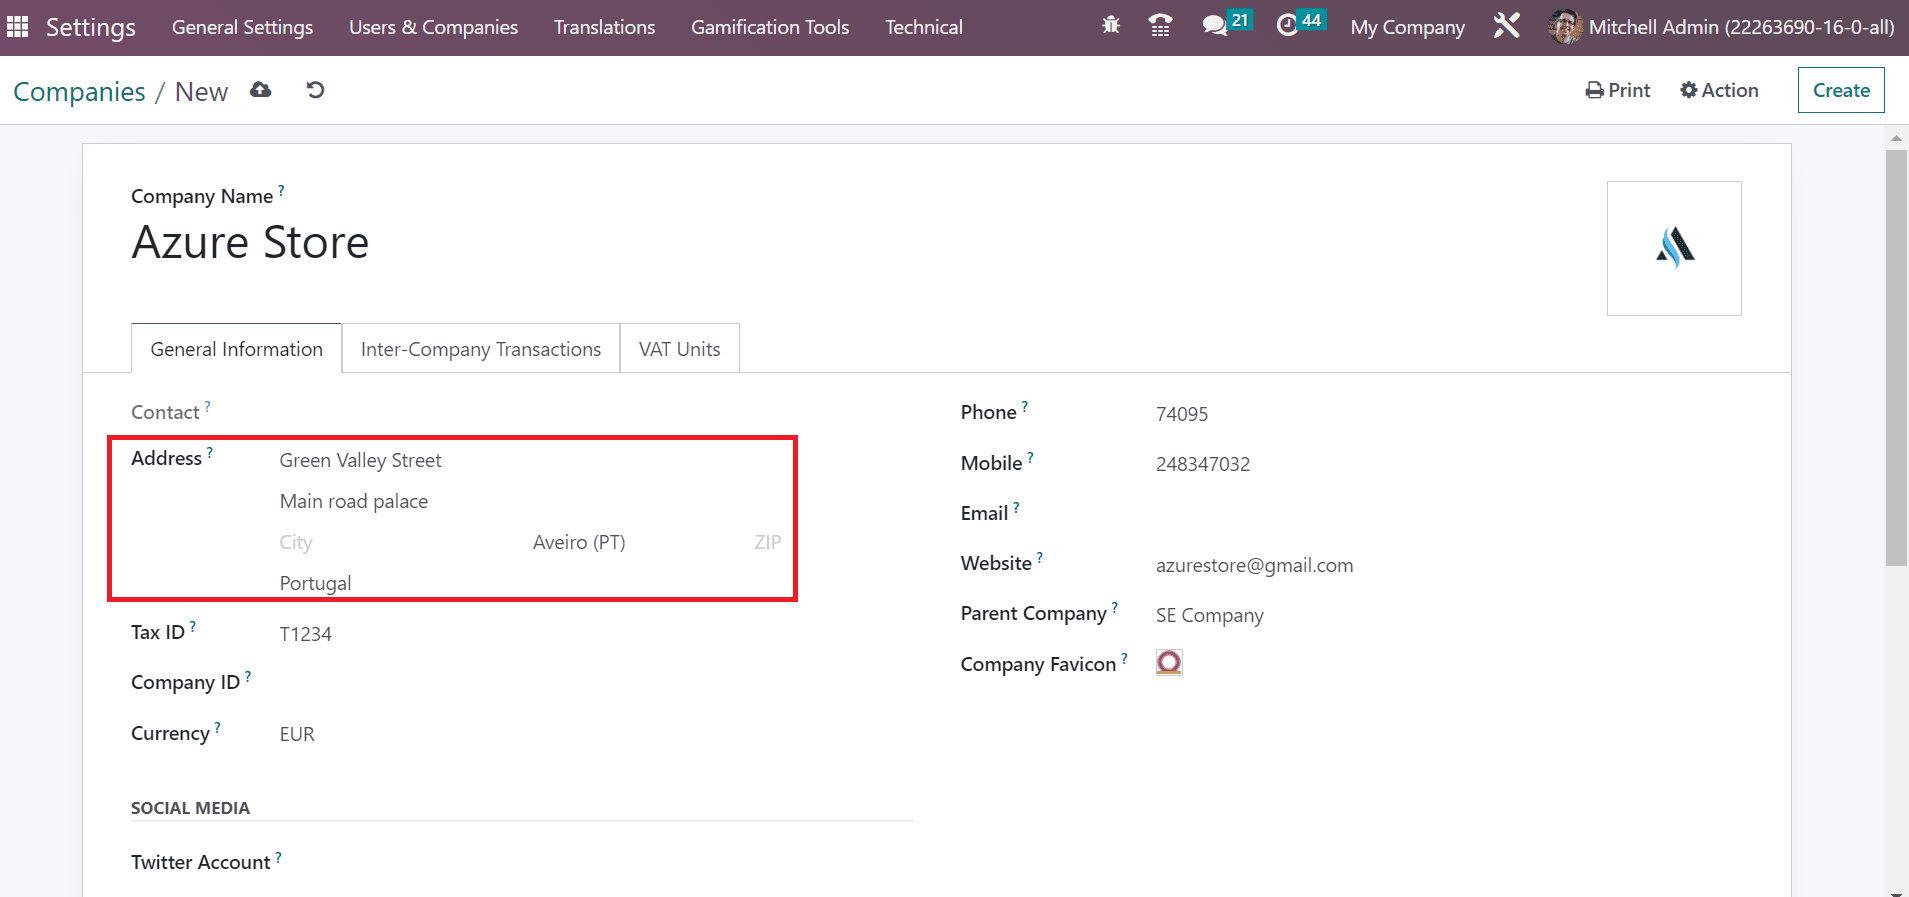Show help tooltip for Phone
This screenshot has width=1909, height=897.
click(x=1025, y=406)
